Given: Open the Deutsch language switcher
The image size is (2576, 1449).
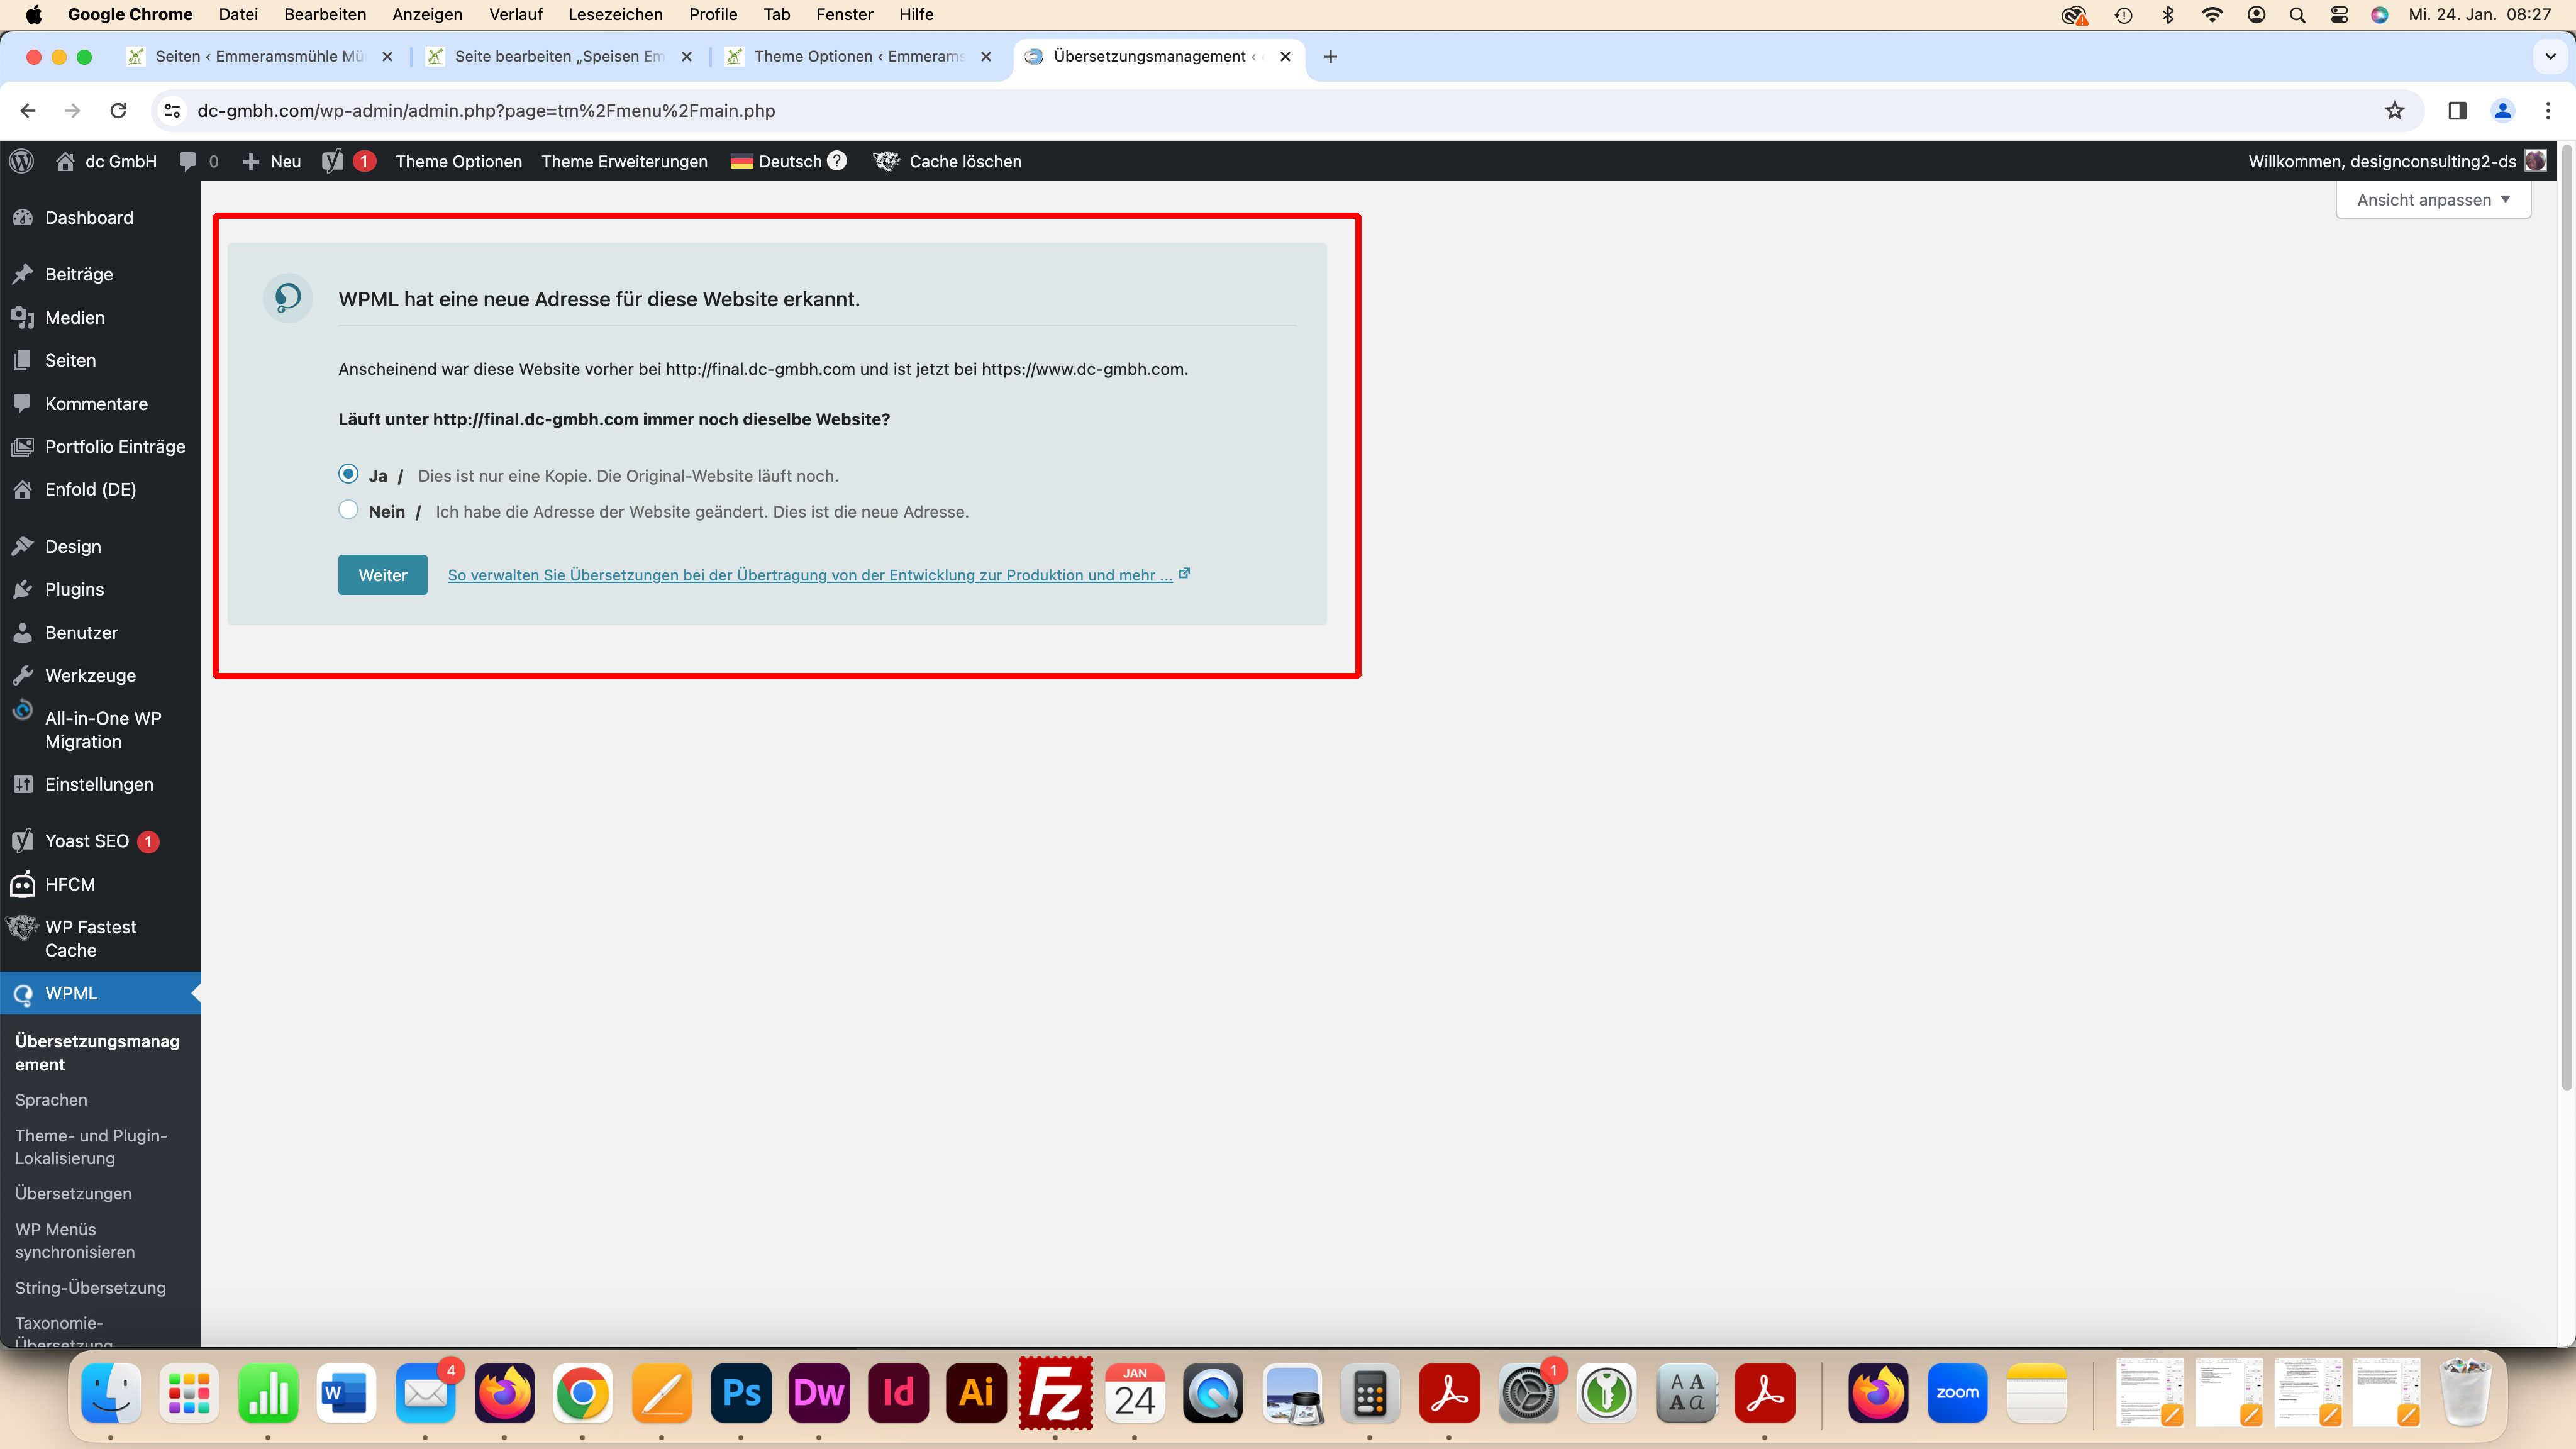Looking at the screenshot, I should (x=776, y=161).
